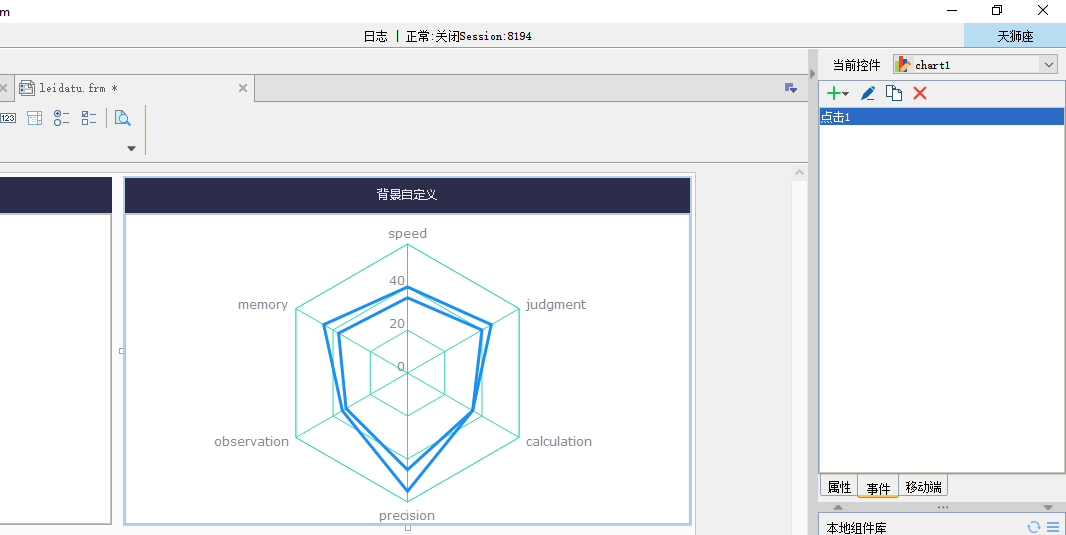Click the precision axis label

tap(407, 515)
